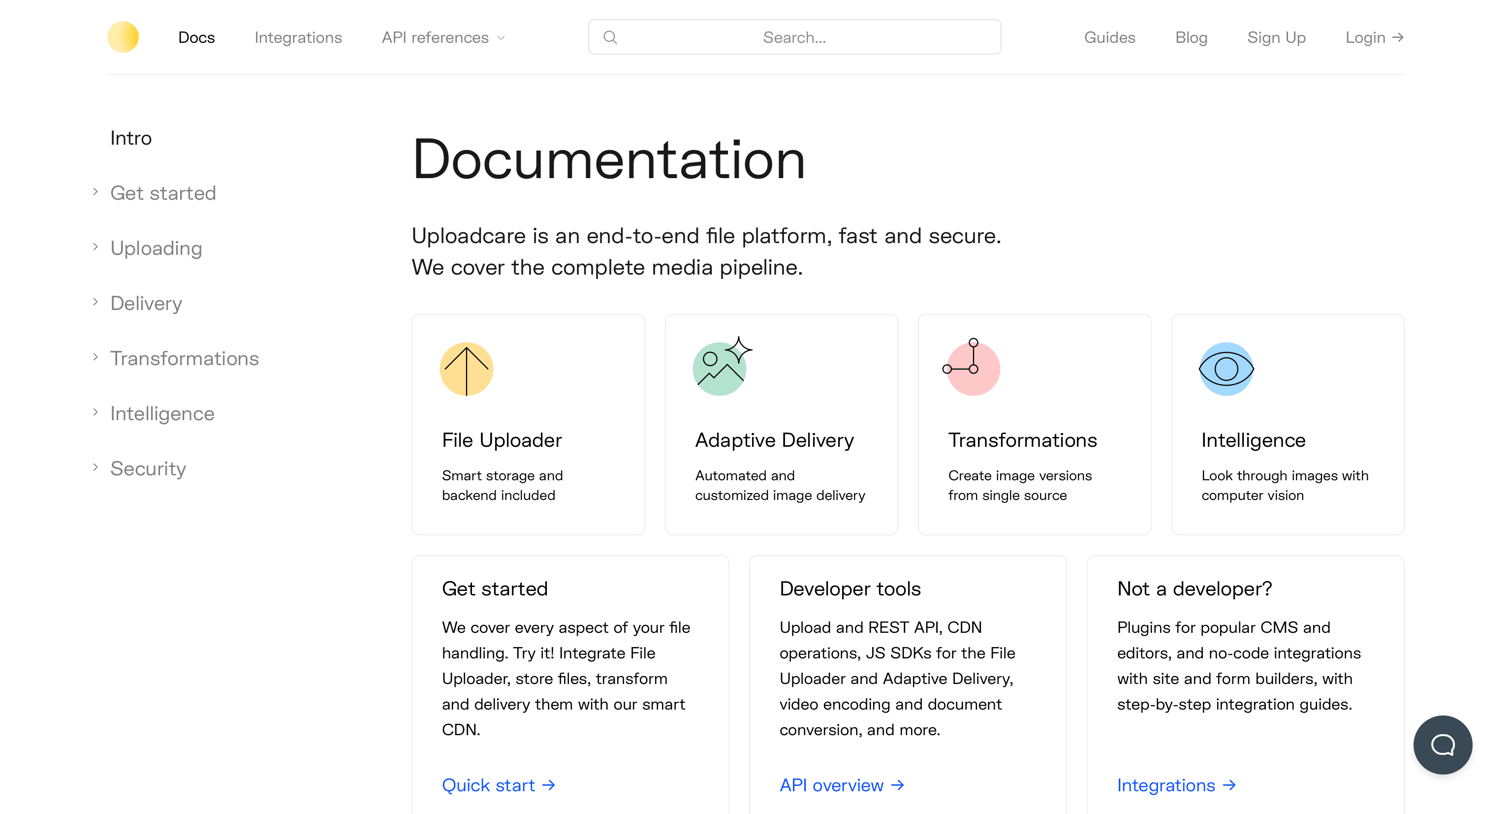Click the Login link
This screenshot has height=814, width=1512.
[1375, 37]
